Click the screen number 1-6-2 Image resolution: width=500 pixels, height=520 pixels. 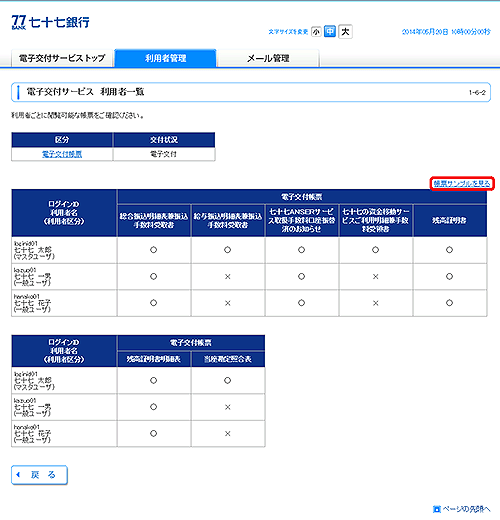tap(477, 92)
